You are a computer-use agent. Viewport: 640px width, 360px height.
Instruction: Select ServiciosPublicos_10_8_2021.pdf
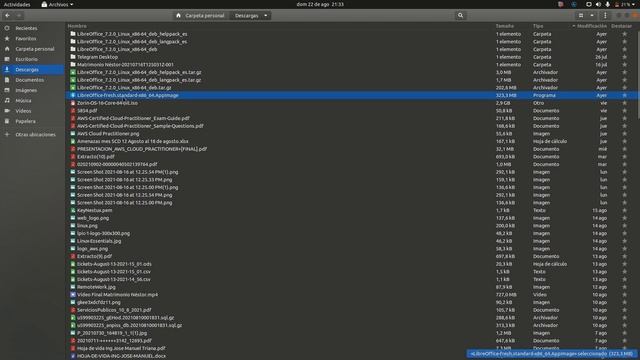[114, 310]
